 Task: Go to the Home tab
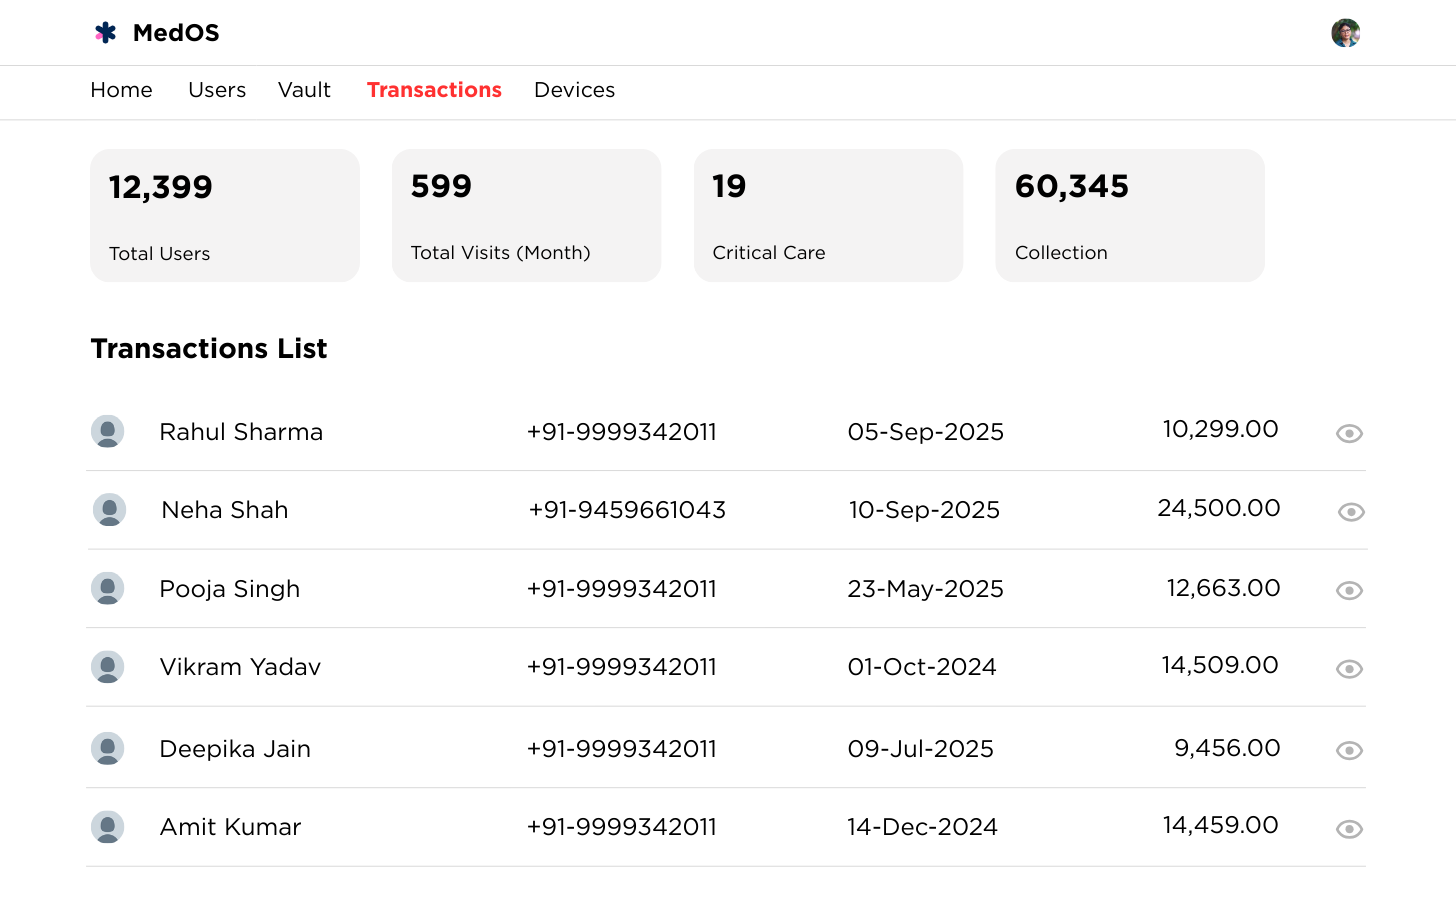(x=121, y=90)
